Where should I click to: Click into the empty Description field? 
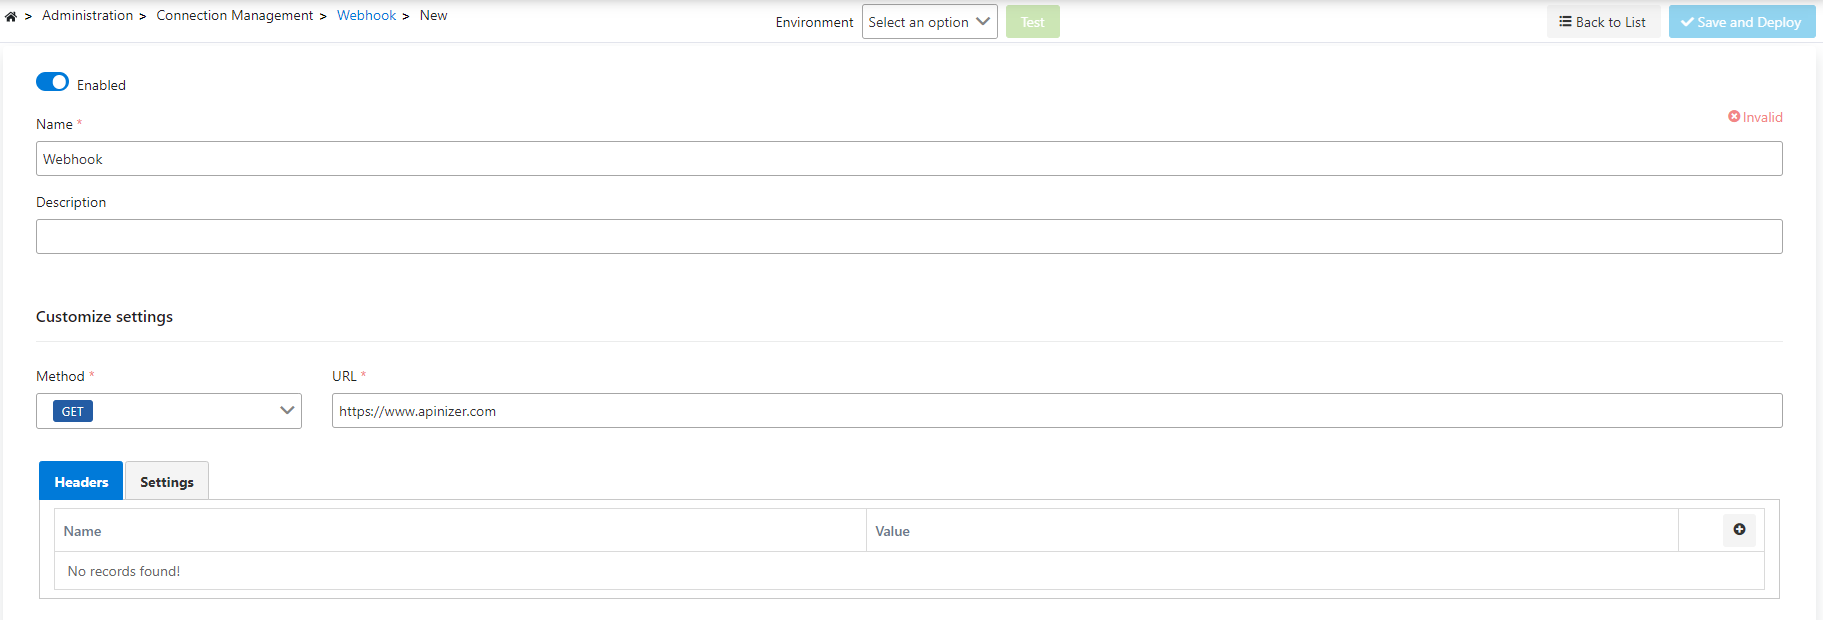point(908,237)
